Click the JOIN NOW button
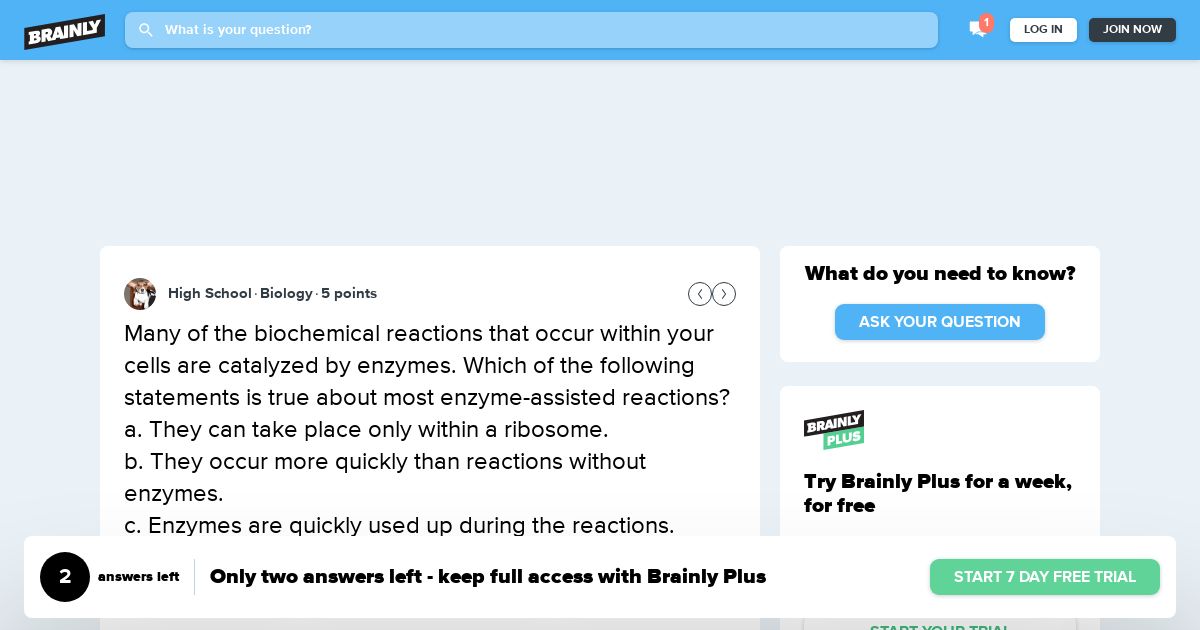Image resolution: width=1200 pixels, height=630 pixels. (x=1132, y=30)
